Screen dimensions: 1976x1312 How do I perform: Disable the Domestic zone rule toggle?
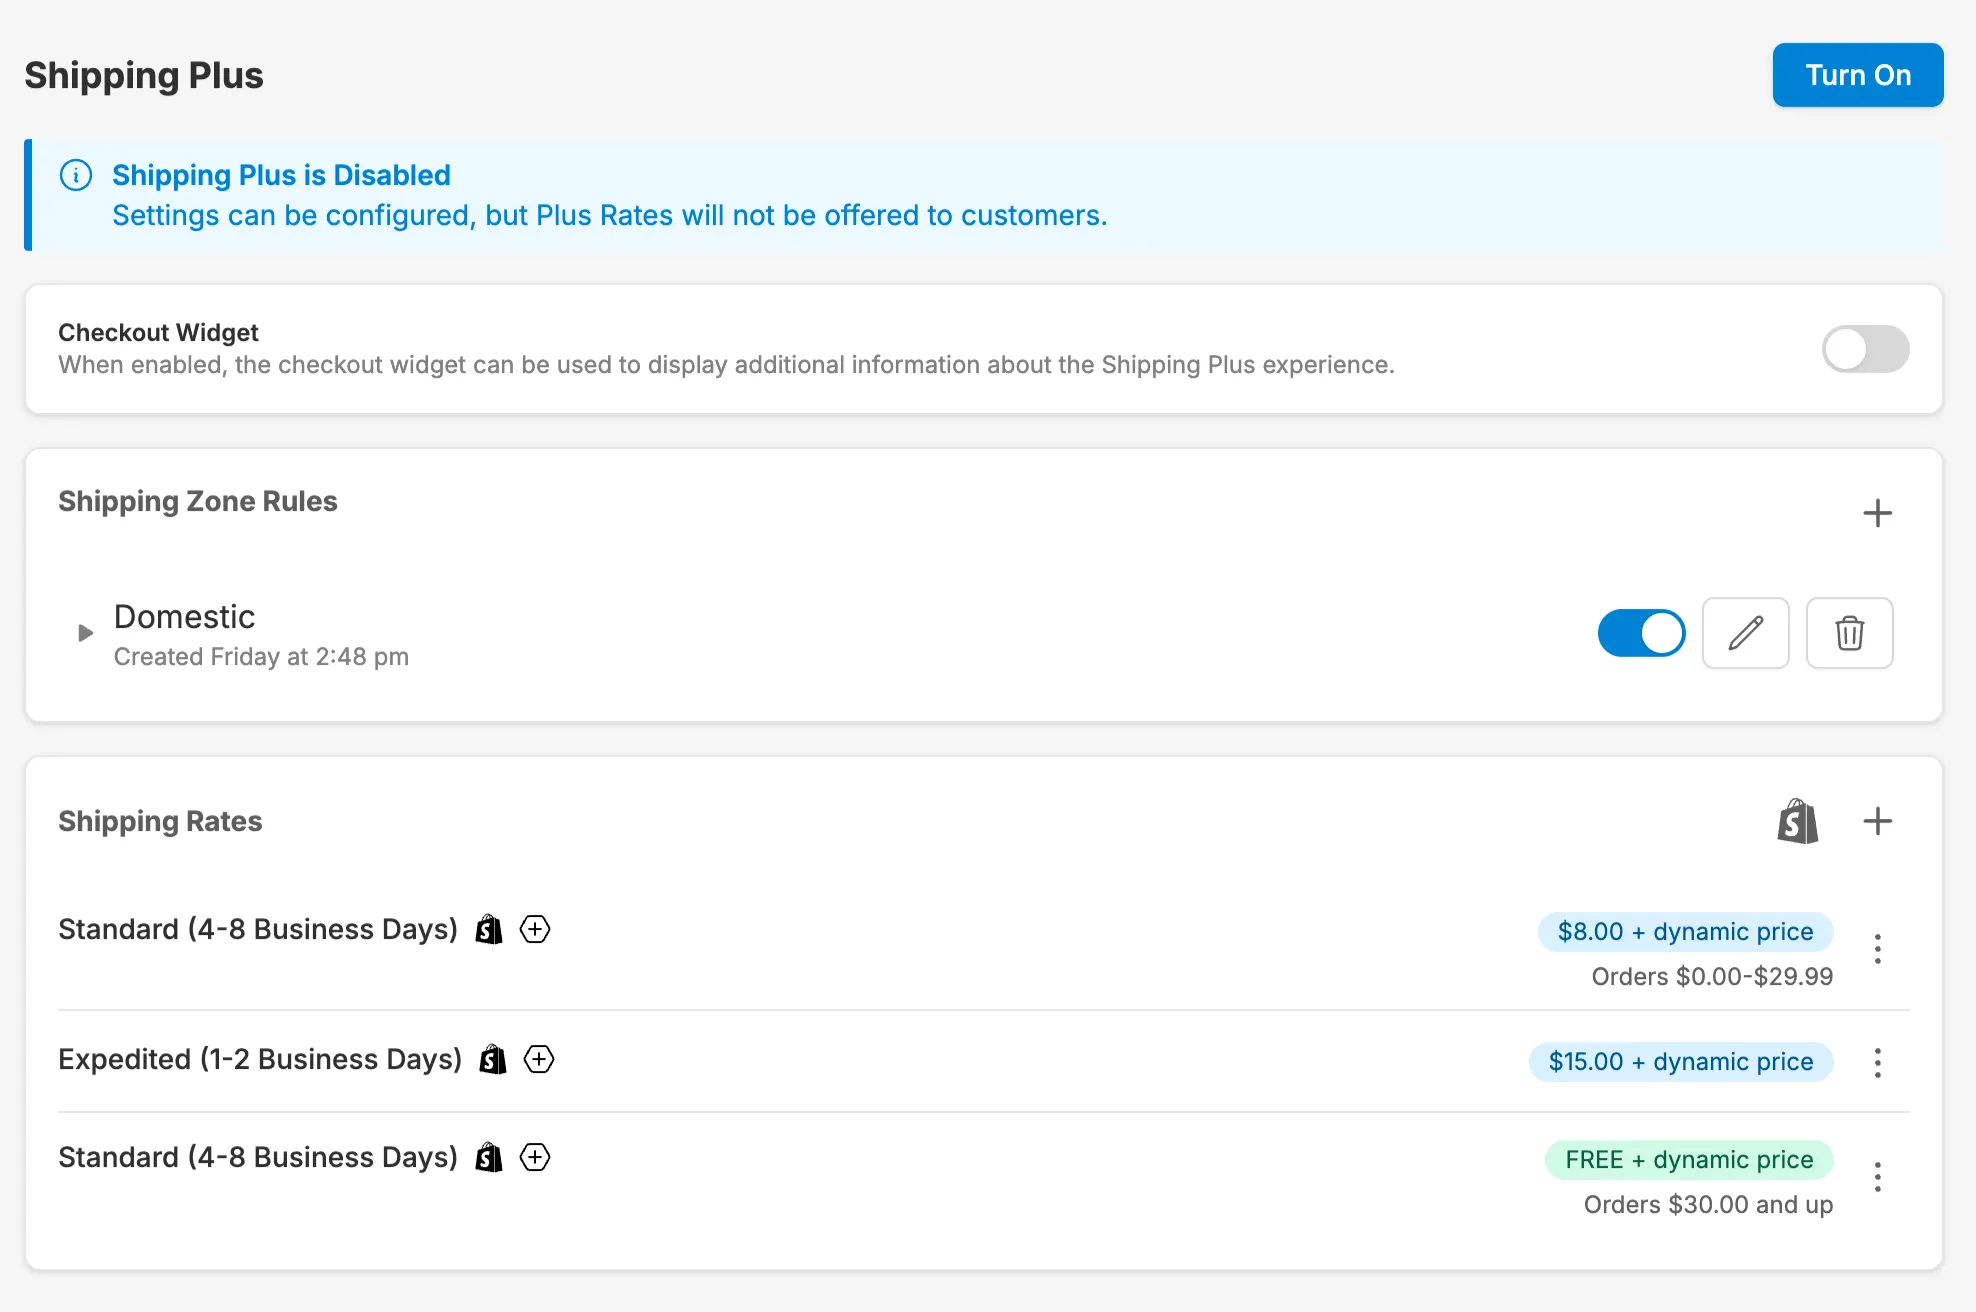pyautogui.click(x=1641, y=633)
